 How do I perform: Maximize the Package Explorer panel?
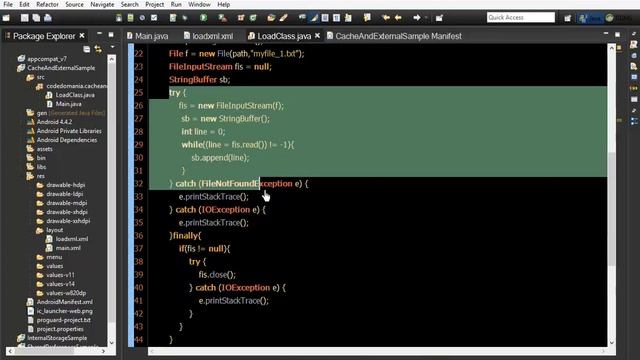111,35
